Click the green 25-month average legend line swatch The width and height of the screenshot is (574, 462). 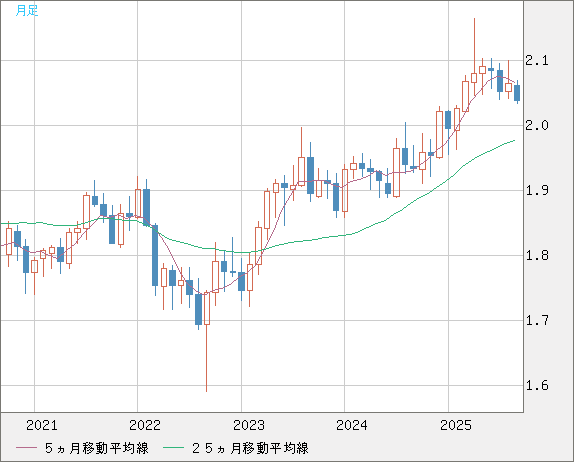click(173, 448)
